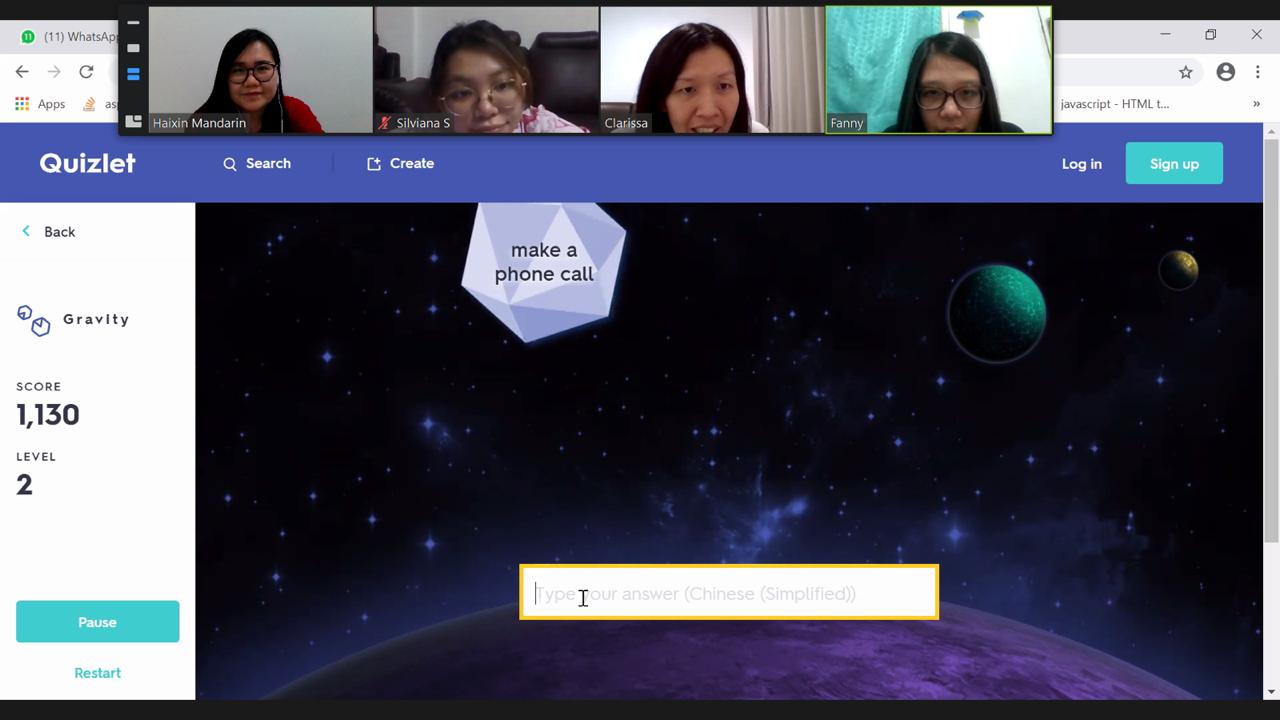Click scrollbar down arrow

(x=1271, y=691)
